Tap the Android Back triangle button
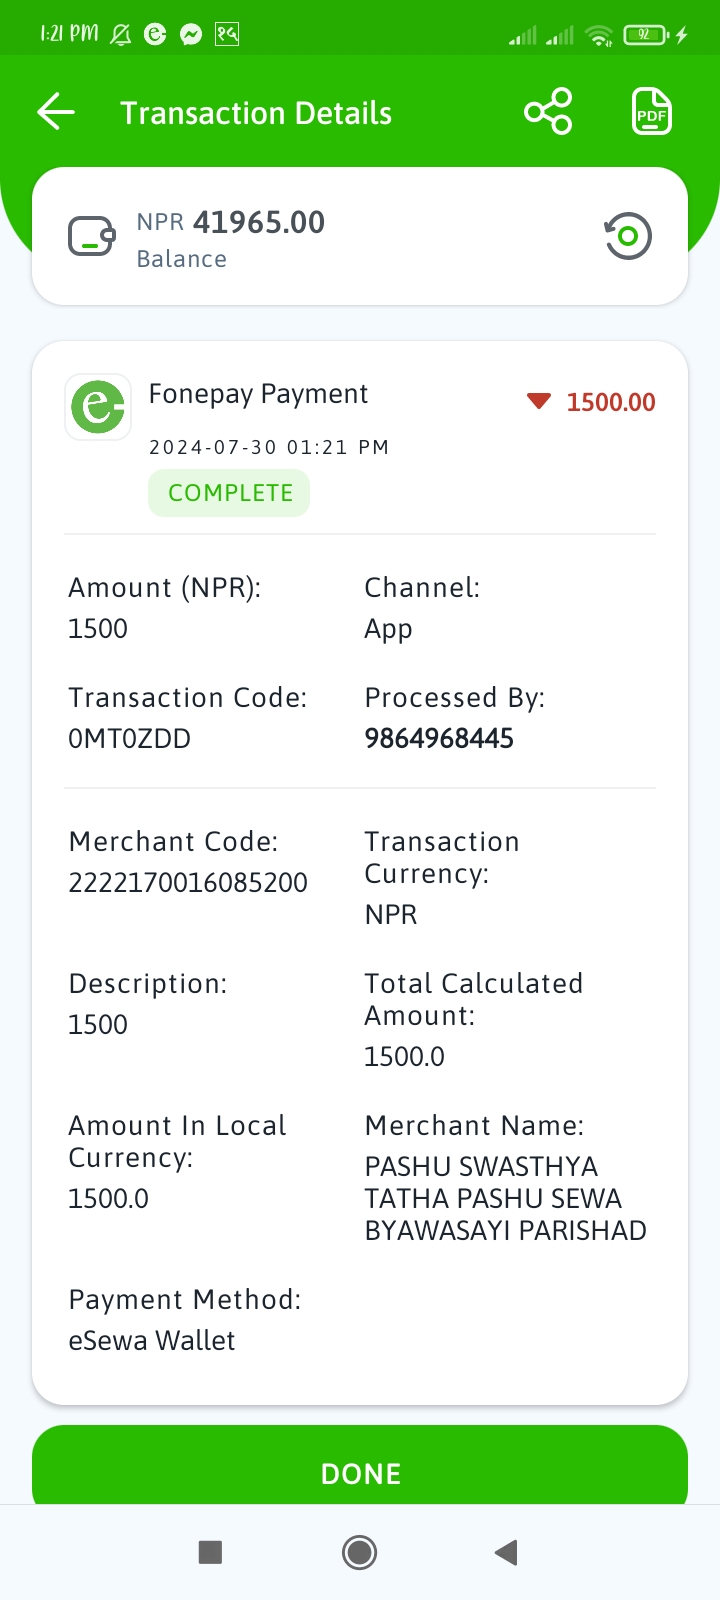The height and width of the screenshot is (1600, 720). click(x=506, y=1552)
